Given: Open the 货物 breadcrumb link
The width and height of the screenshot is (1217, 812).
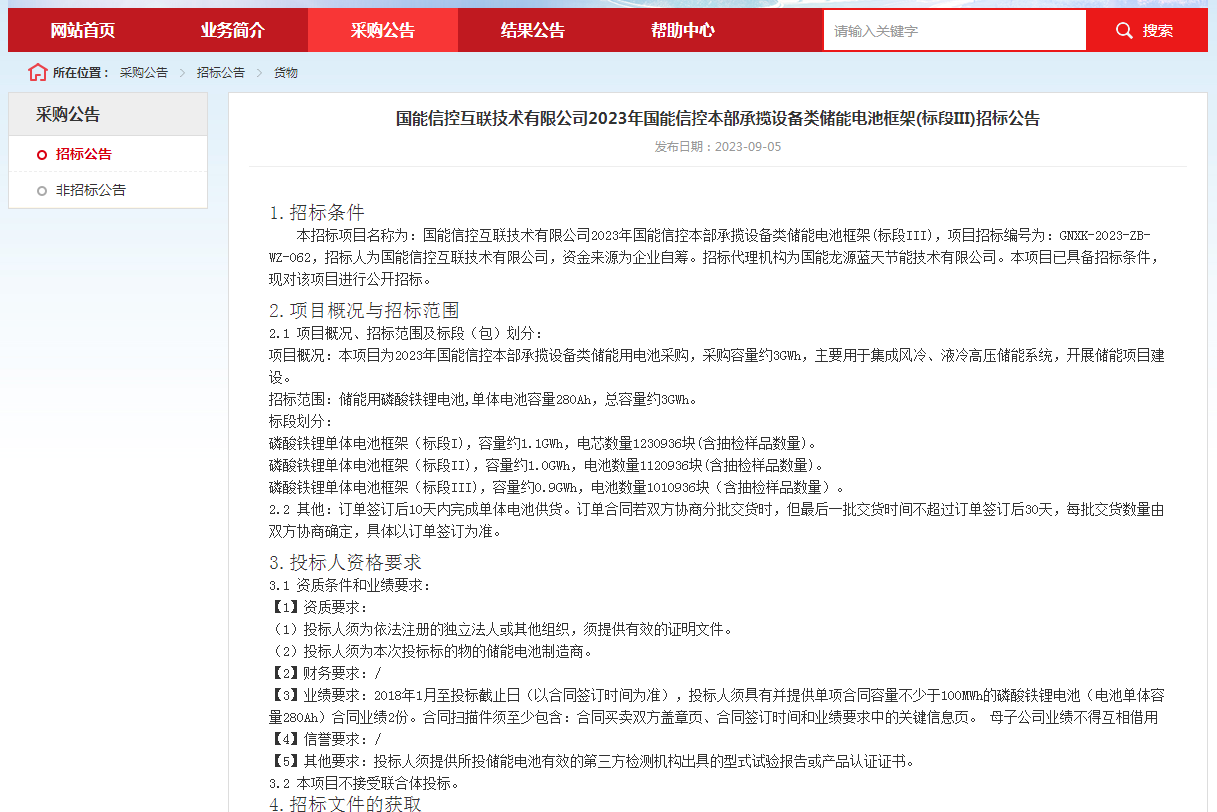Looking at the screenshot, I should [x=283, y=72].
